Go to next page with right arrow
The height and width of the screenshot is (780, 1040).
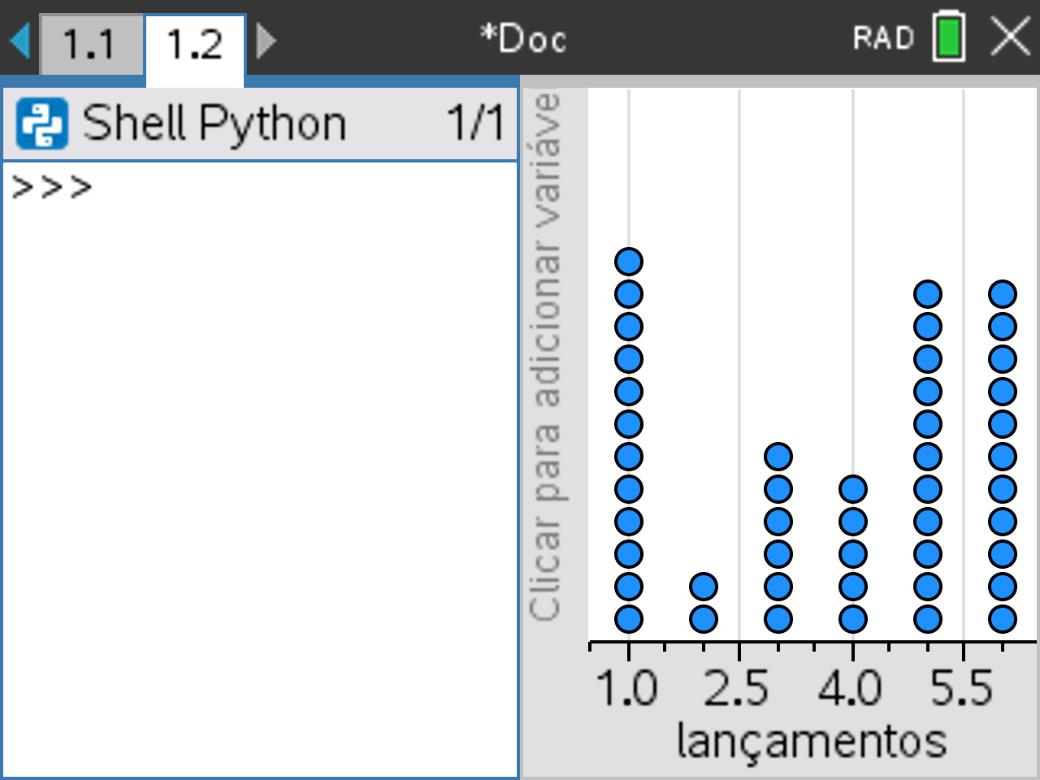266,41
